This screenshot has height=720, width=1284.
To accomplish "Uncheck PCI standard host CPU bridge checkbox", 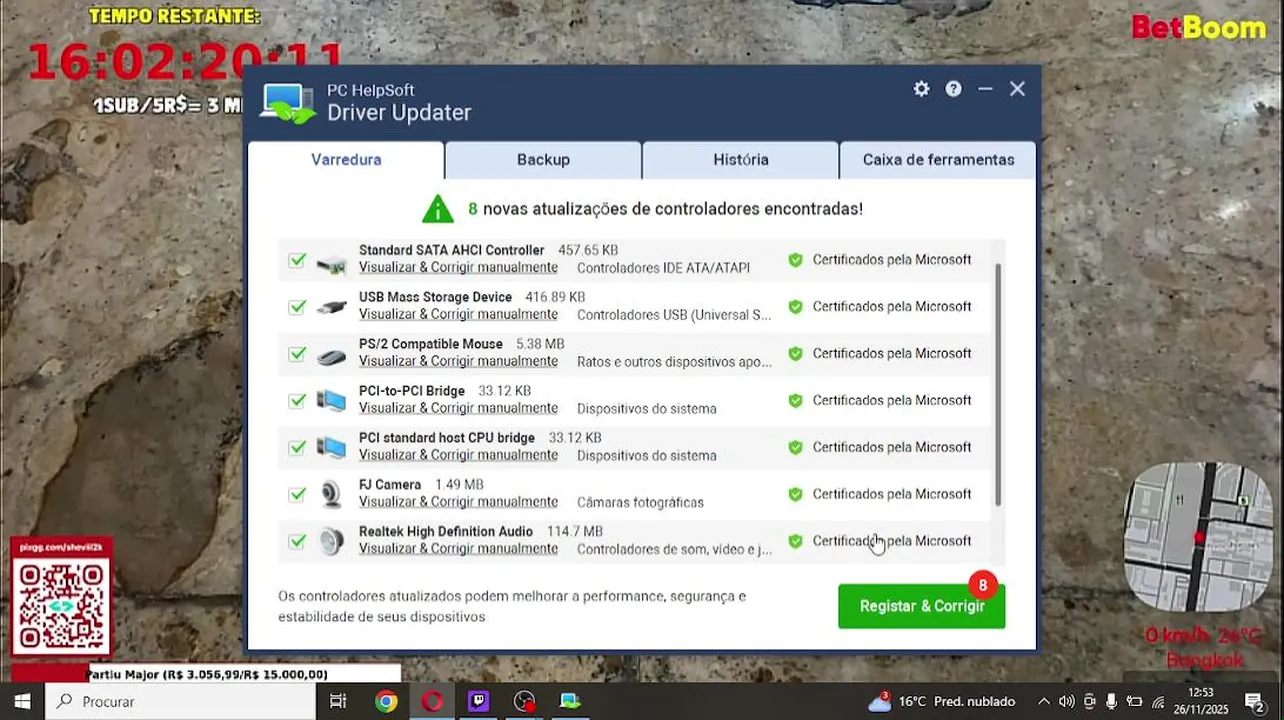I will tap(297, 448).
